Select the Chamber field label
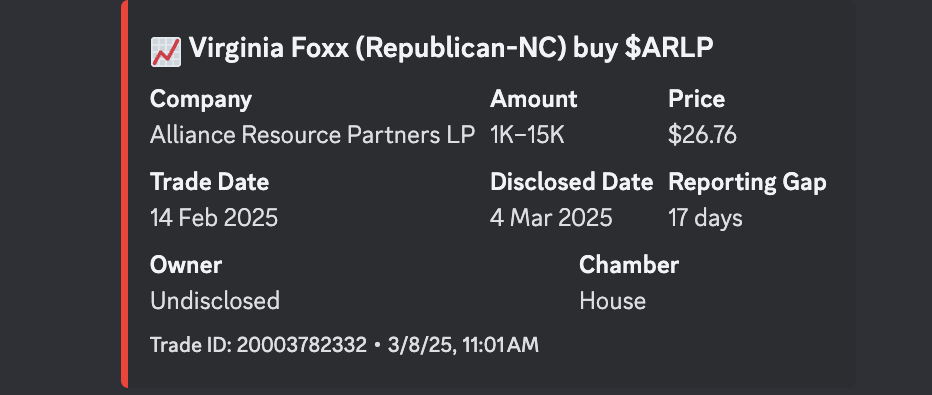The height and width of the screenshot is (395, 932). [x=629, y=265]
